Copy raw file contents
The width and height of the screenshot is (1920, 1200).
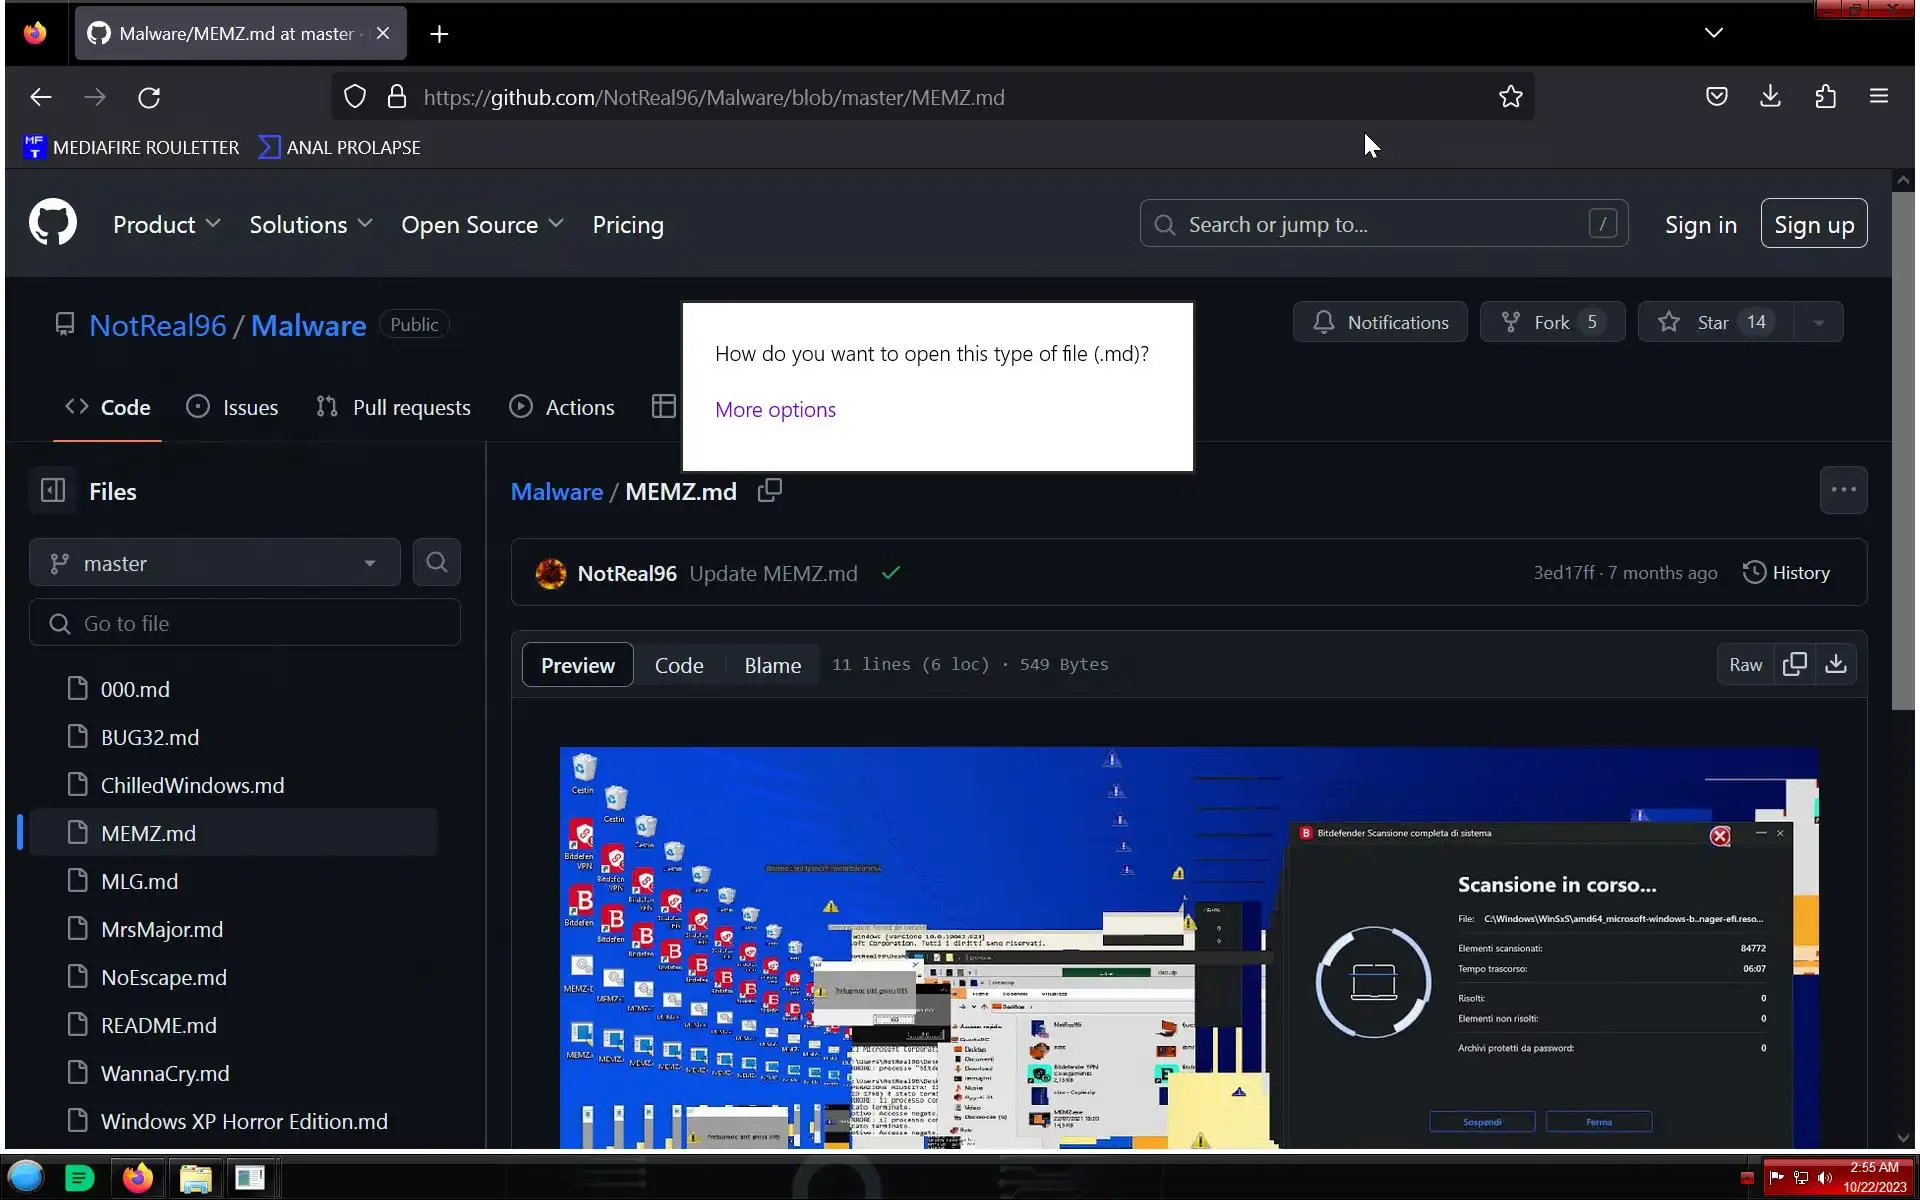pyautogui.click(x=1795, y=665)
